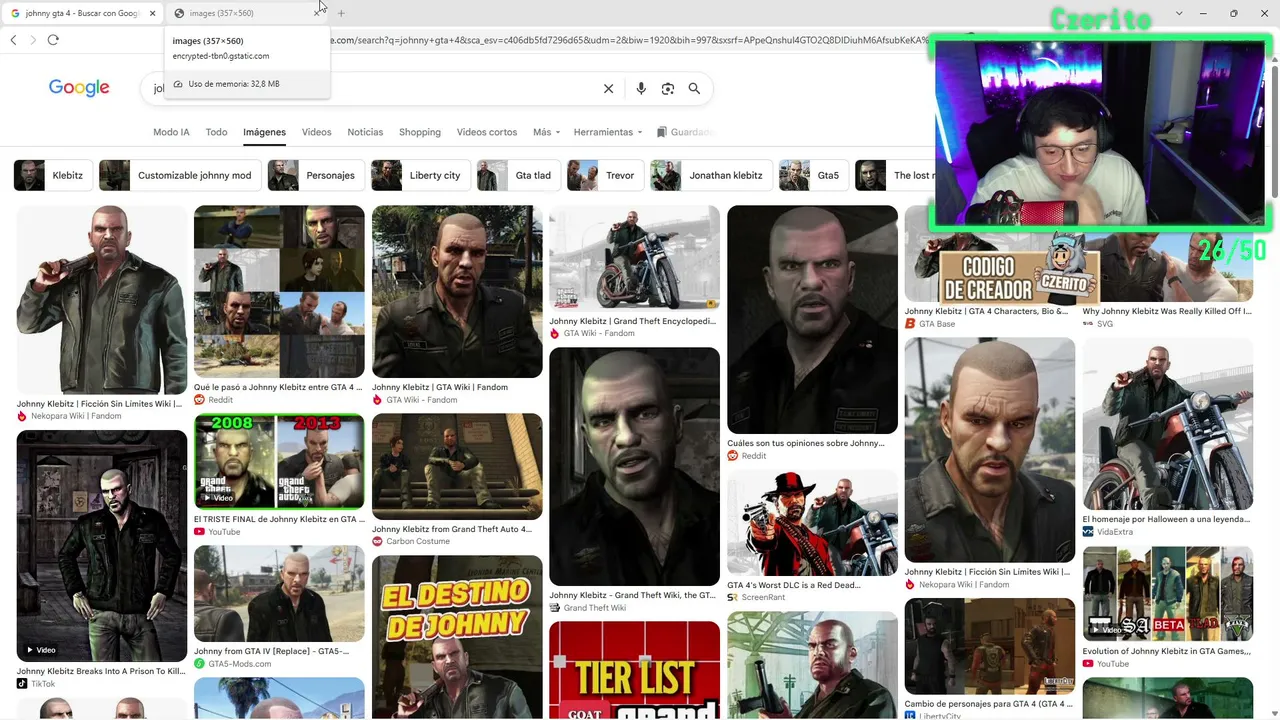Click 'Johnny Klebitz | GTA 4 Characters, Bio' caption

[987, 311]
